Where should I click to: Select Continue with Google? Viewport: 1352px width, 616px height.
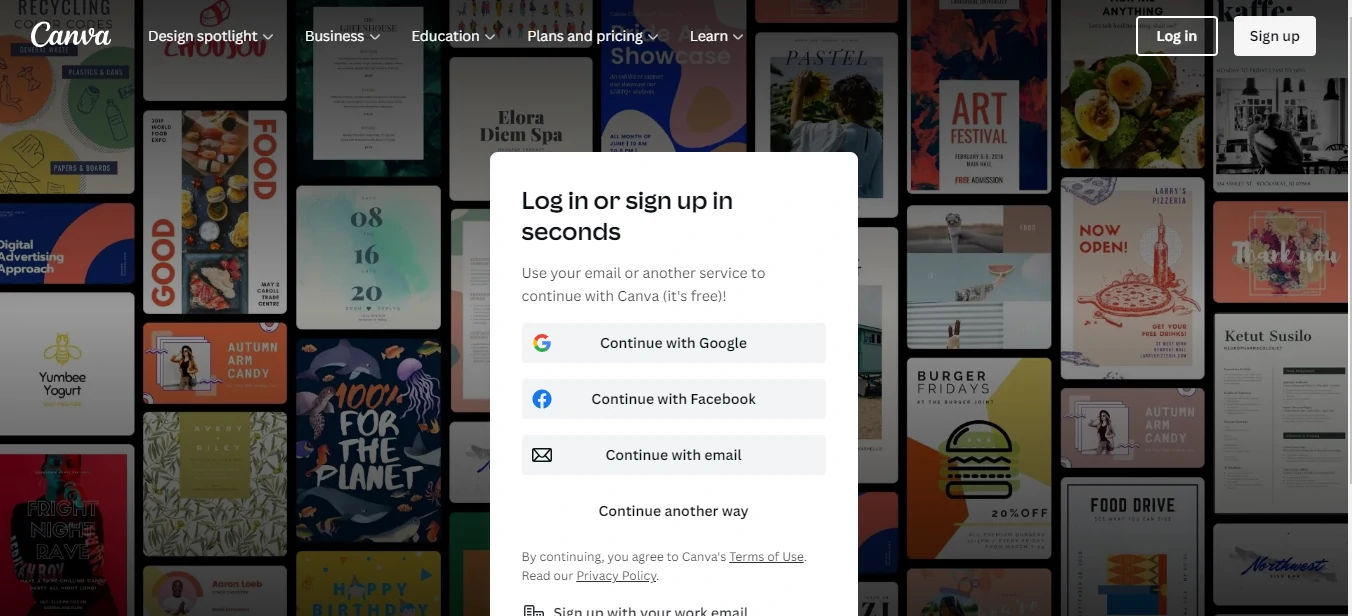tap(673, 342)
